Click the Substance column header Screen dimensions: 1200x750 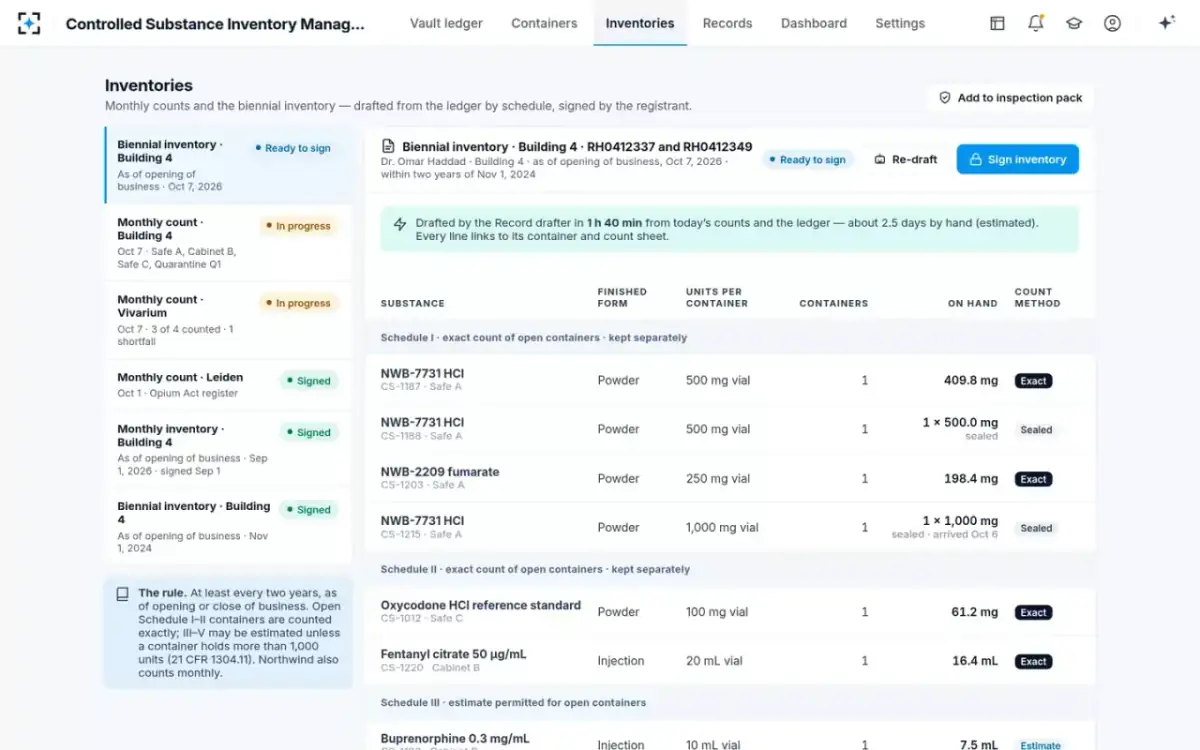pos(412,303)
